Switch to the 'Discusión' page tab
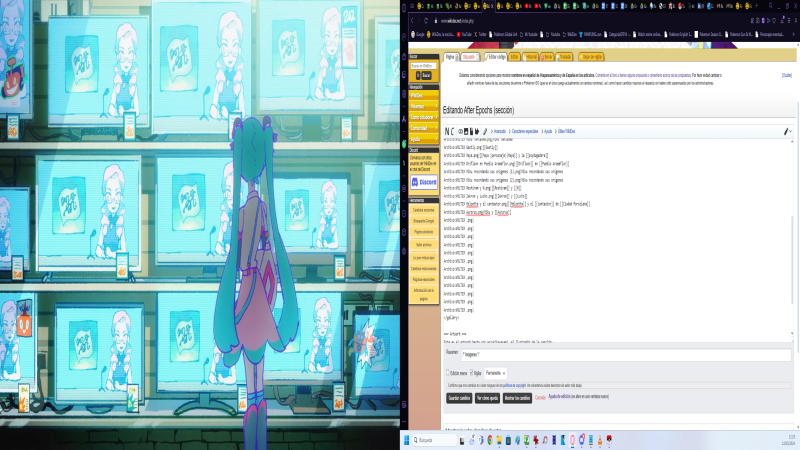This screenshot has height=450, width=800. (469, 57)
